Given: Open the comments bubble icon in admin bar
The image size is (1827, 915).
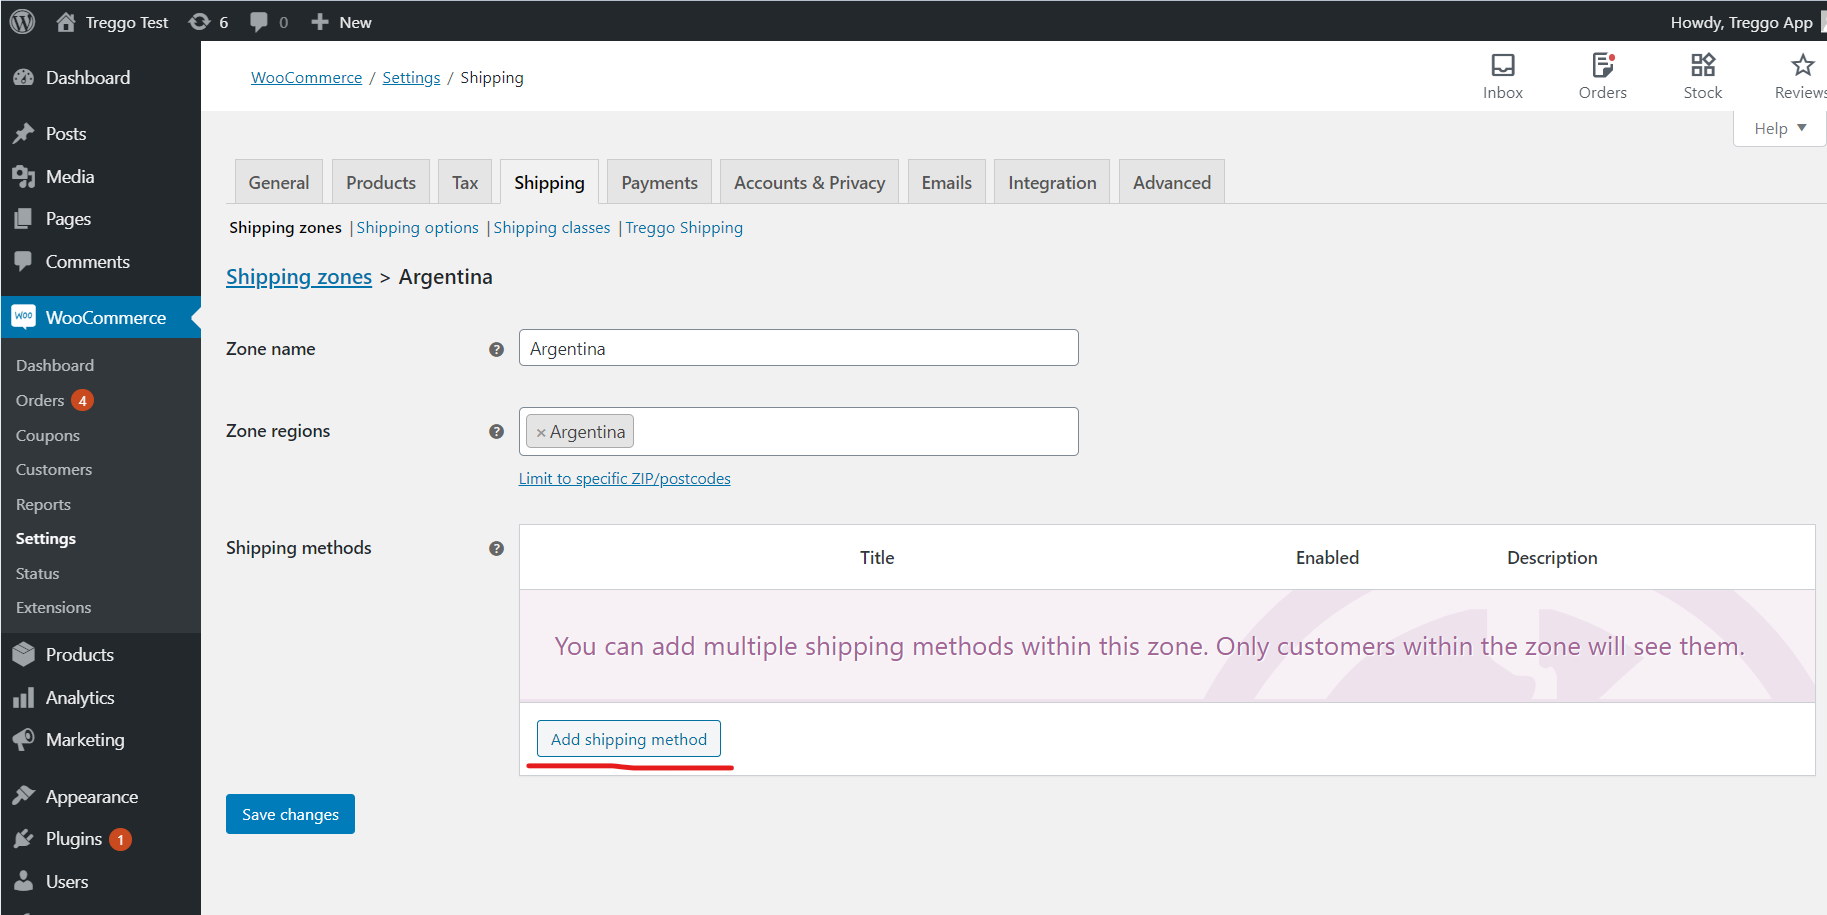Looking at the screenshot, I should tap(259, 22).
